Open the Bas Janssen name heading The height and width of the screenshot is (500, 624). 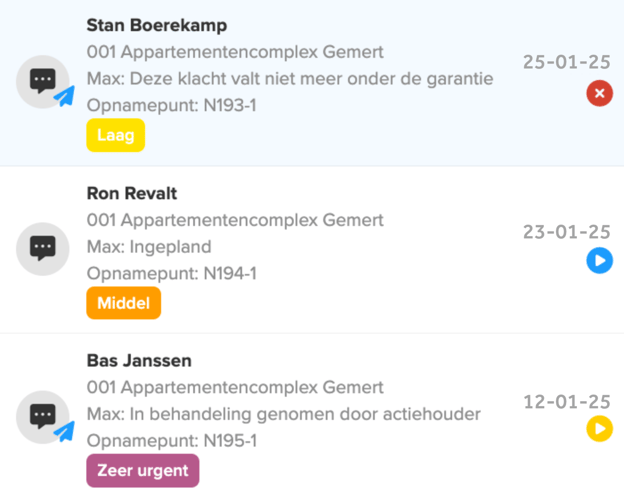tap(139, 361)
